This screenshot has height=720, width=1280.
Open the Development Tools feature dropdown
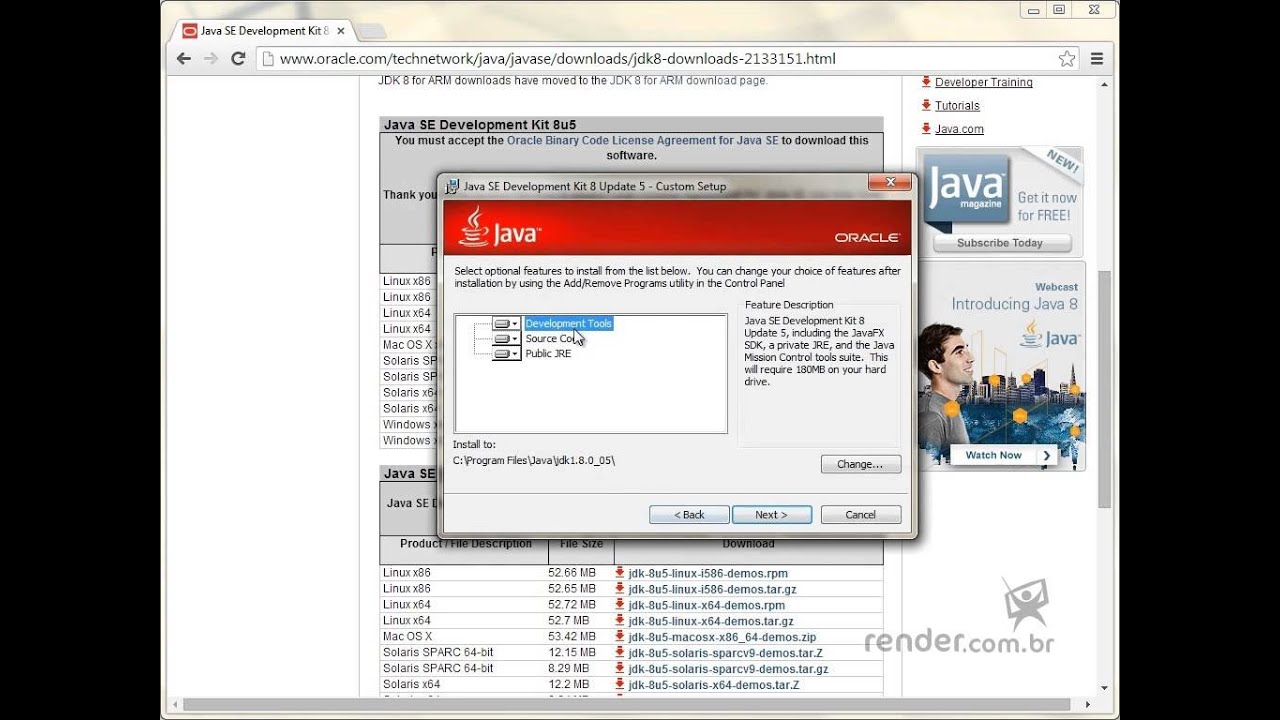point(507,324)
